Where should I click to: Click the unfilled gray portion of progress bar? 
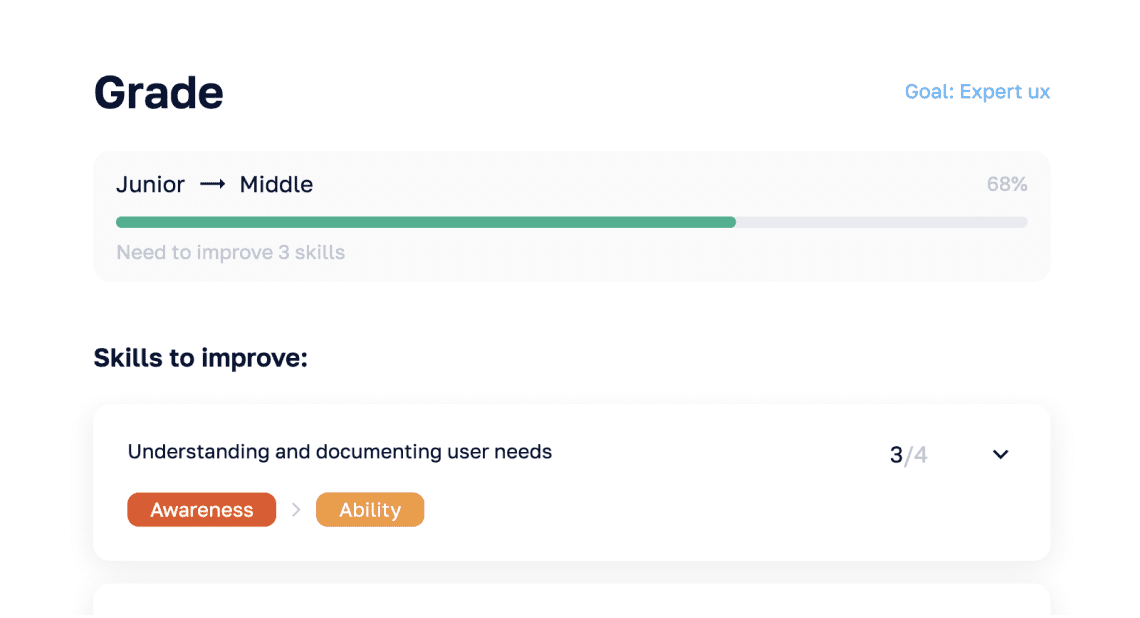click(x=880, y=222)
